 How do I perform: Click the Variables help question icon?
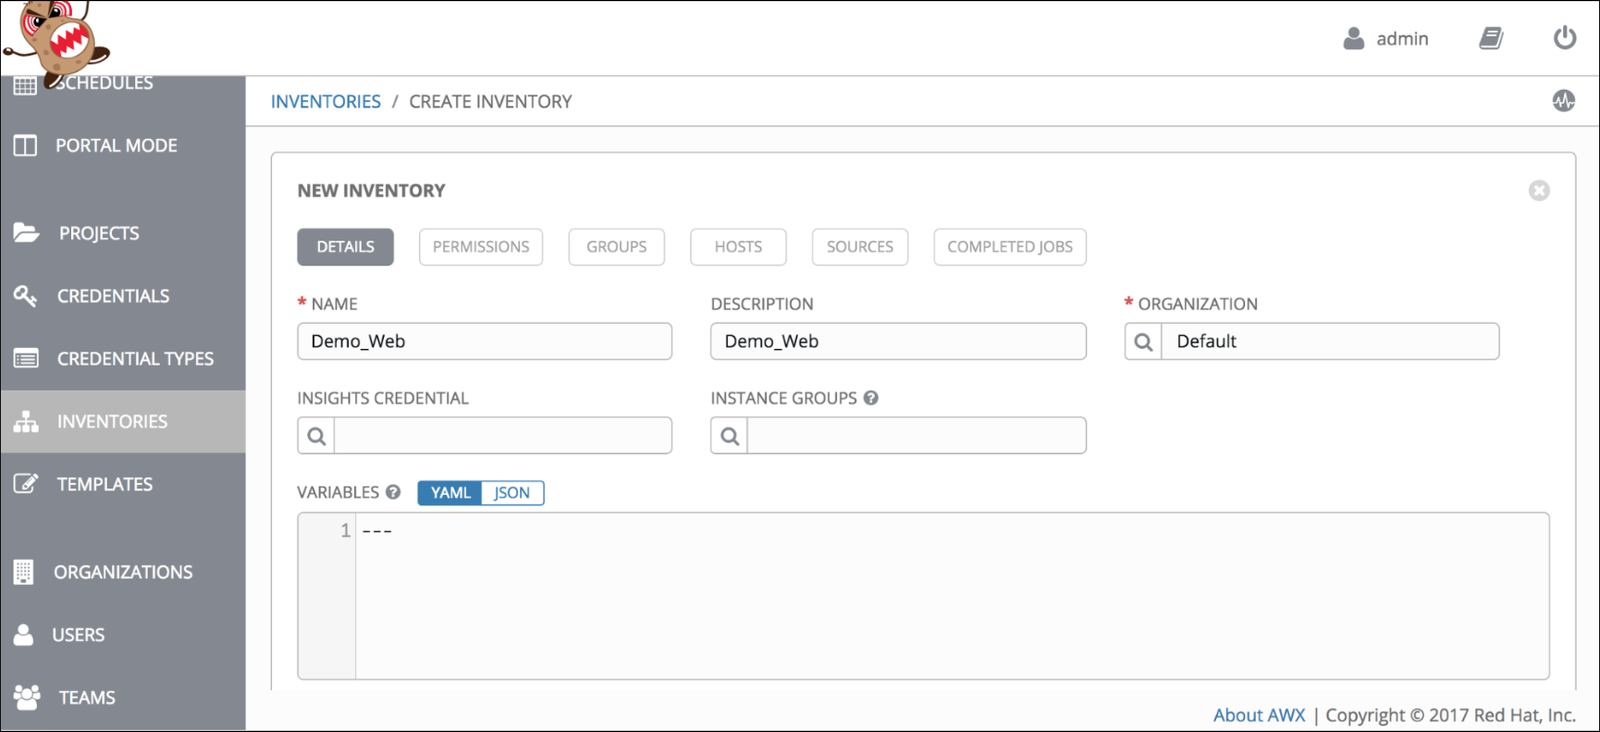[393, 492]
